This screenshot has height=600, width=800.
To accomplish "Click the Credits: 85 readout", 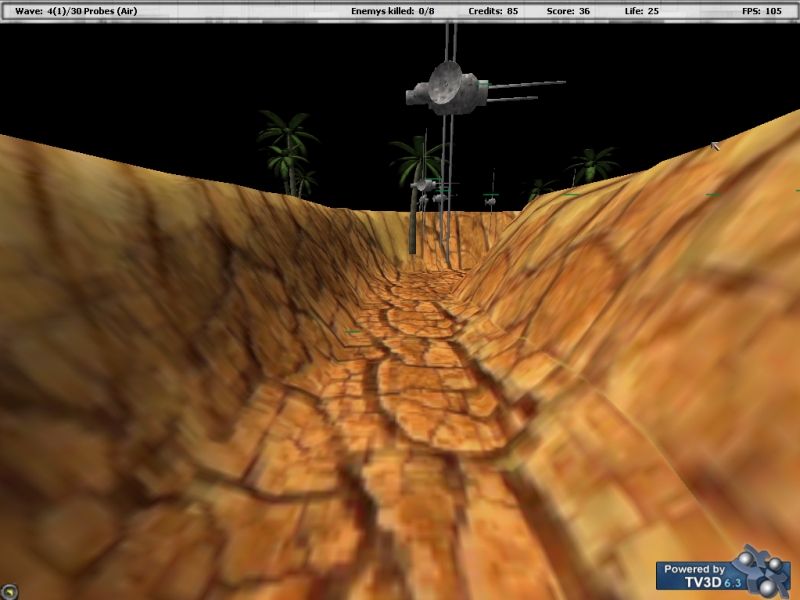I will 493,11.
